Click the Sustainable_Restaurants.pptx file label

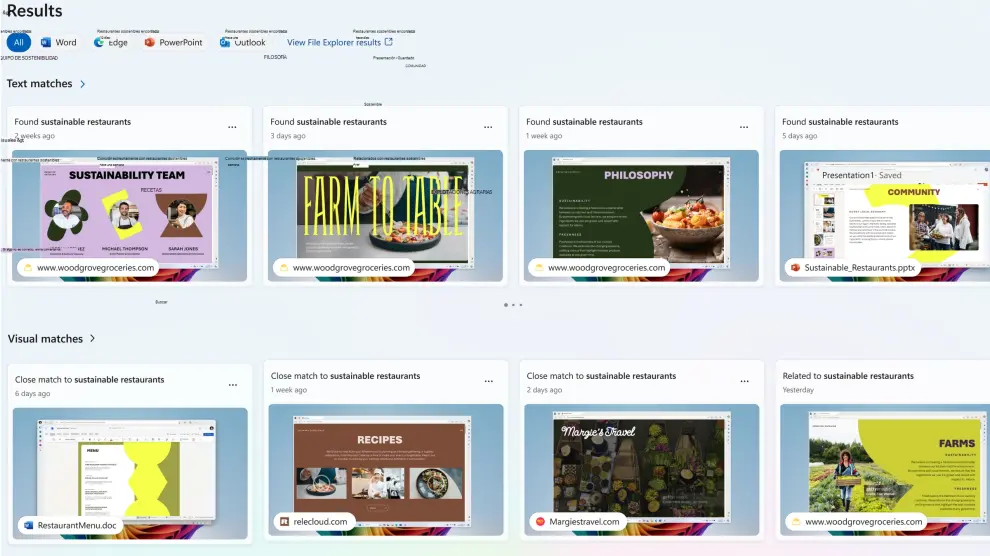[x=852, y=268]
